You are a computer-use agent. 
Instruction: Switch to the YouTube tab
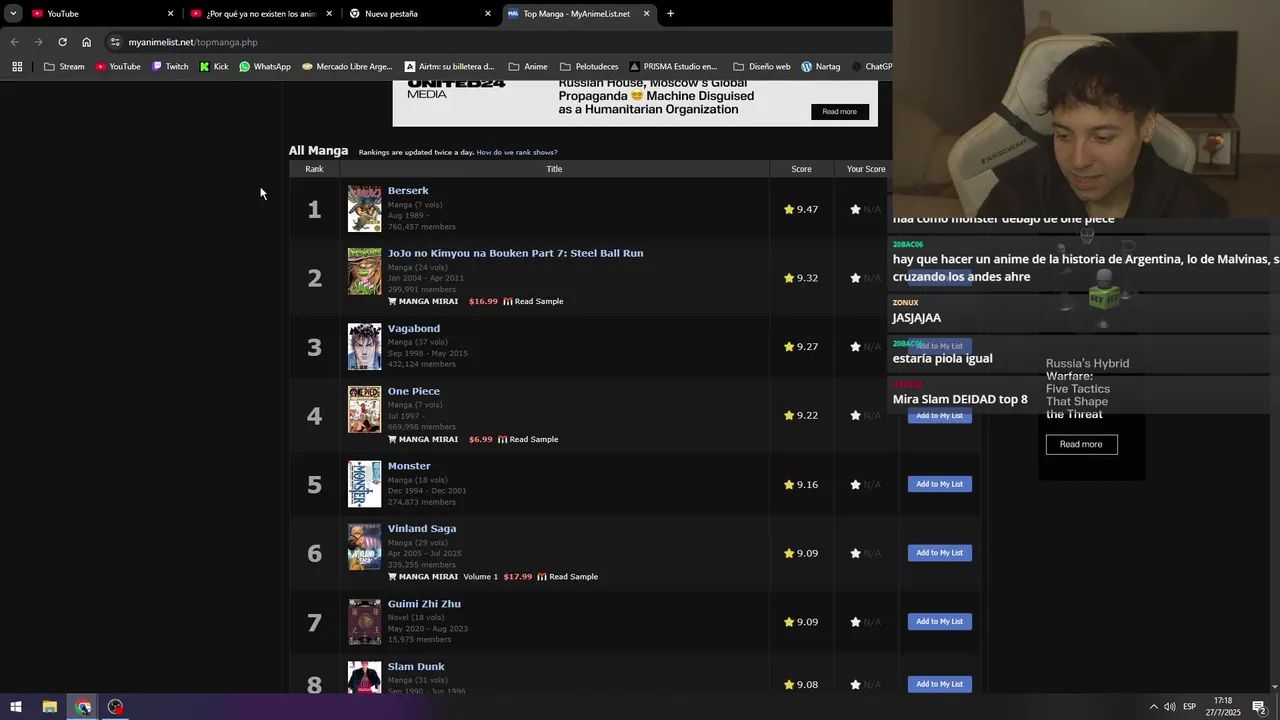click(100, 13)
